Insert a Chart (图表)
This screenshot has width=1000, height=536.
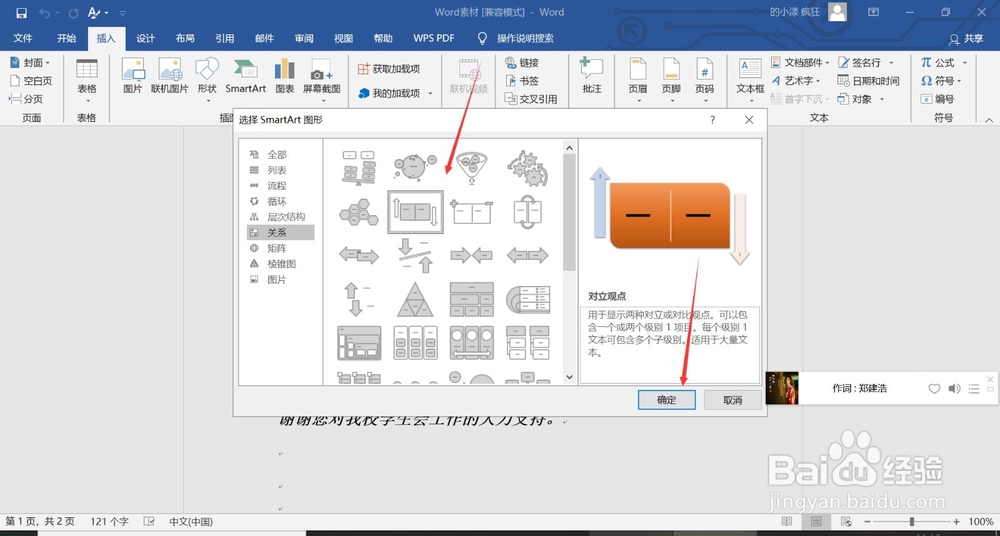(284, 77)
